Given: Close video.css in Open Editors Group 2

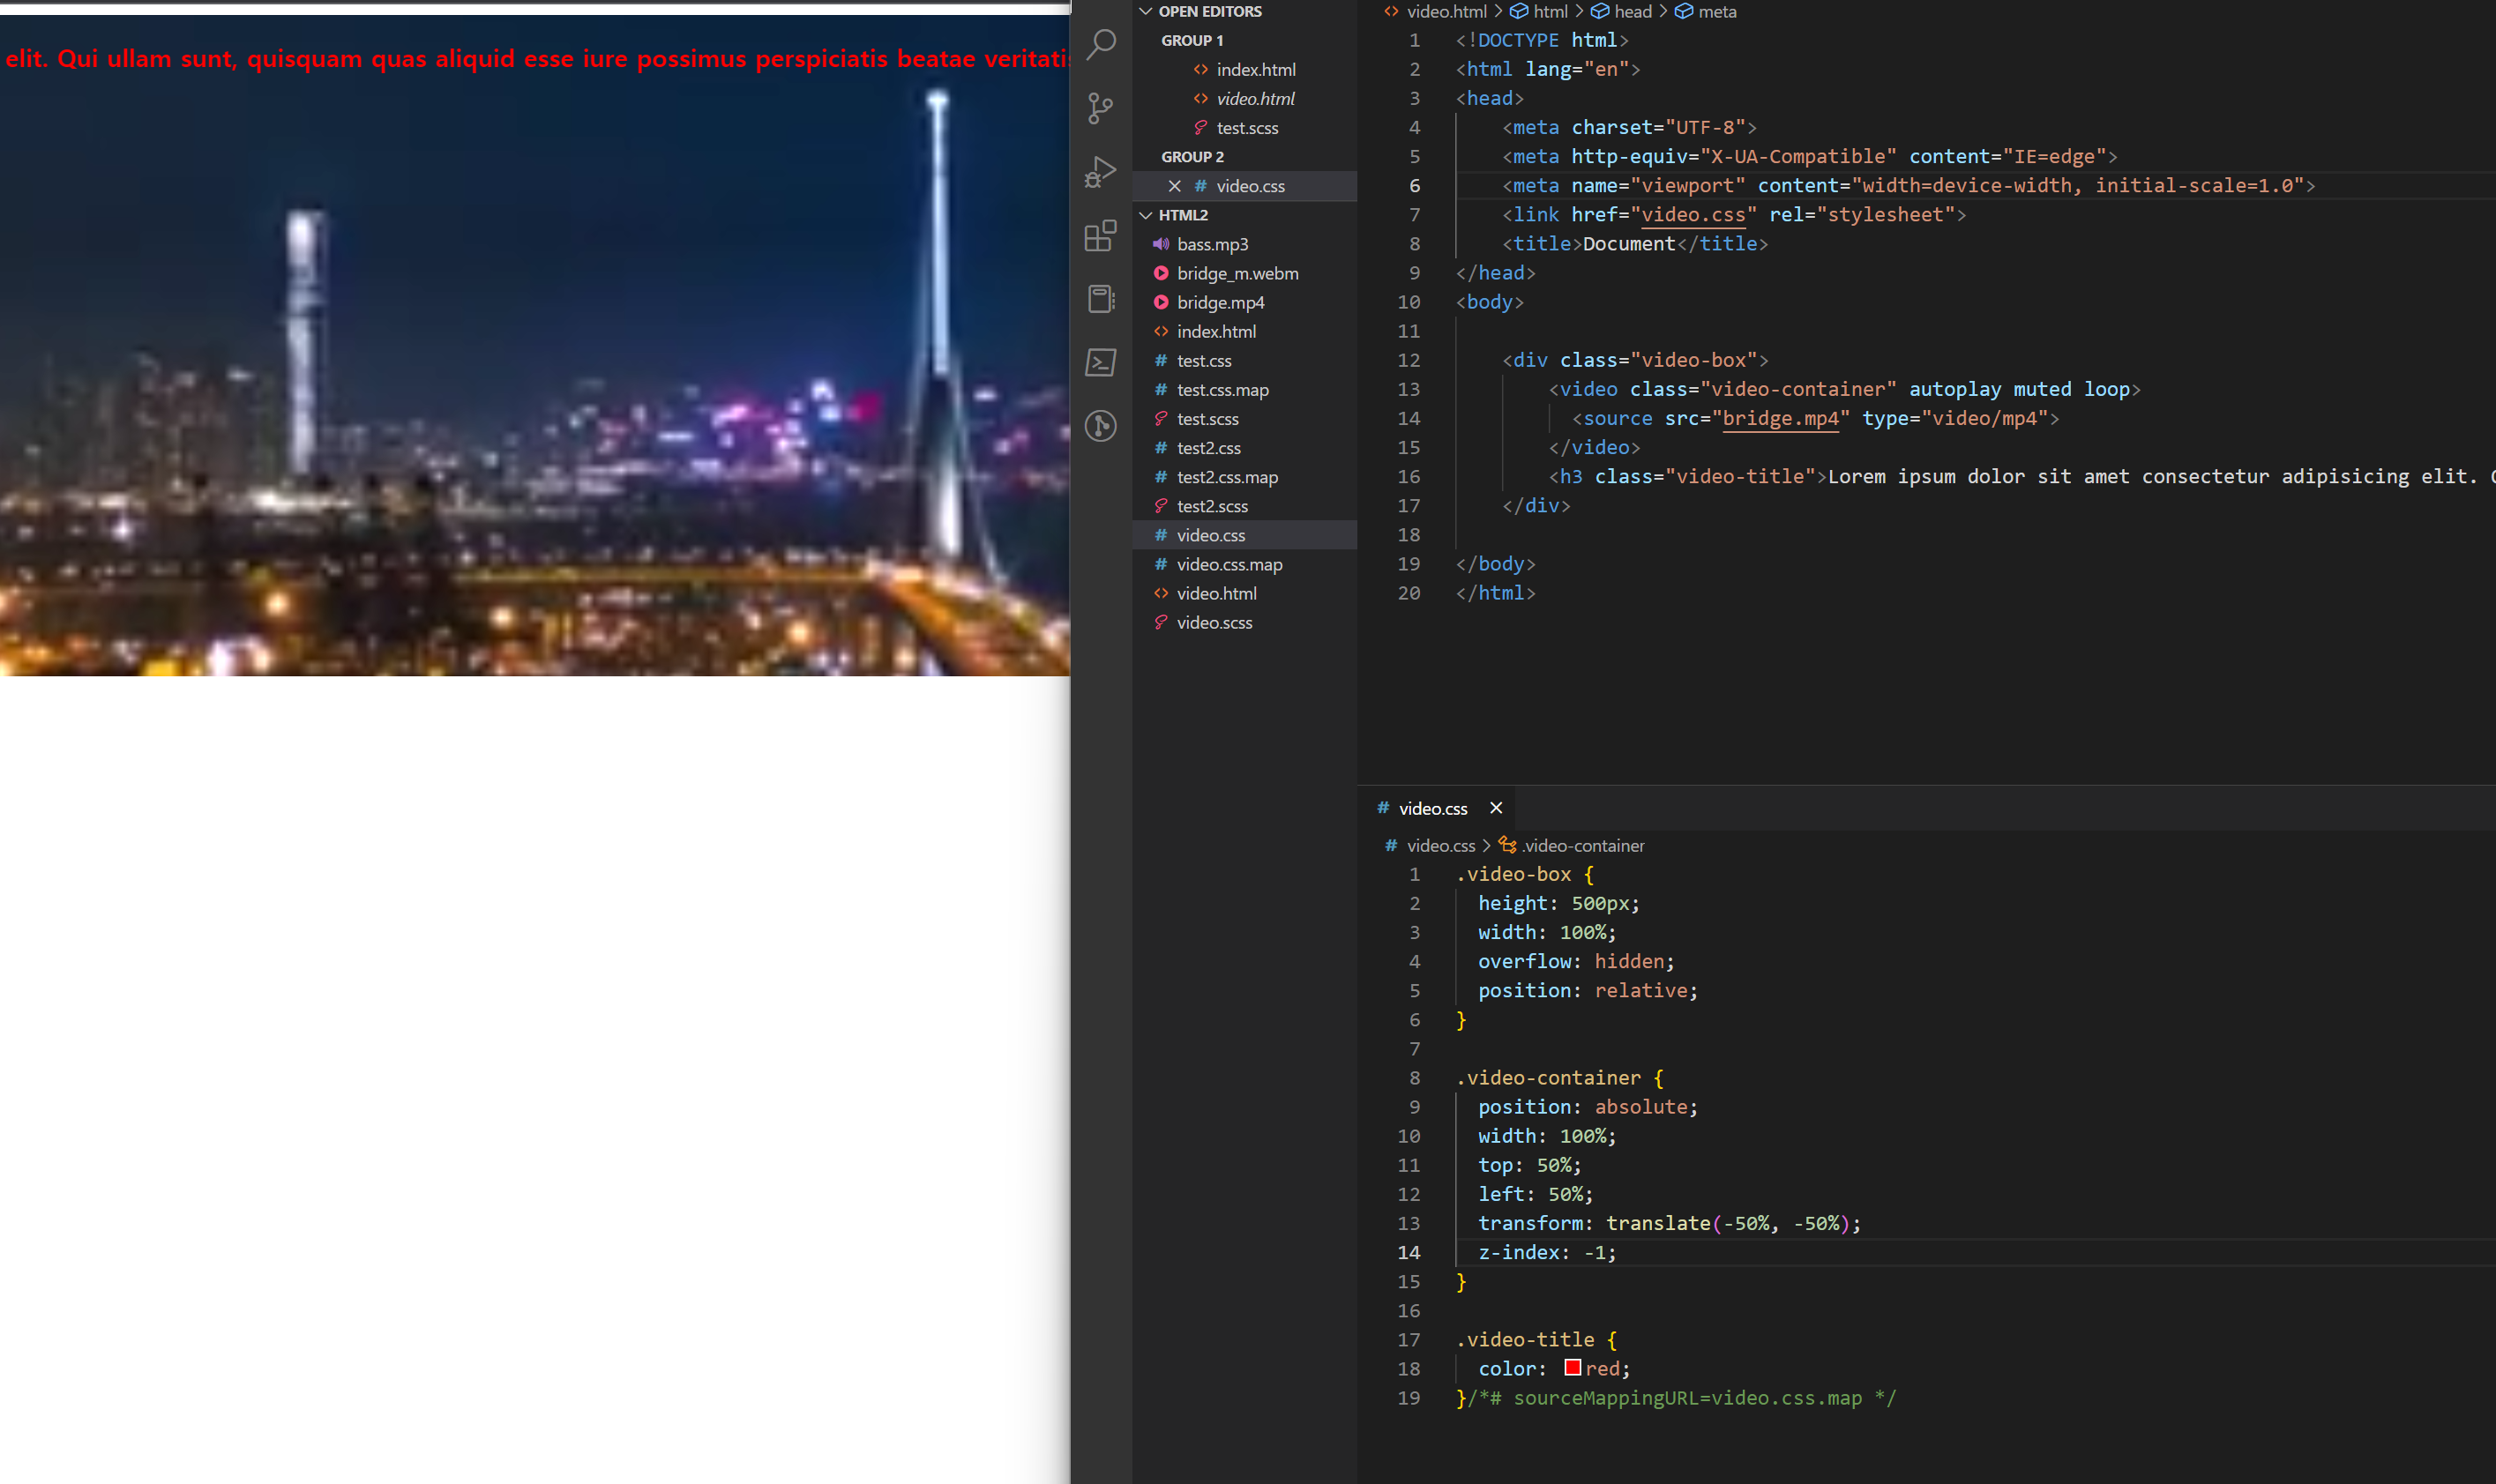Looking at the screenshot, I should [x=1175, y=186].
